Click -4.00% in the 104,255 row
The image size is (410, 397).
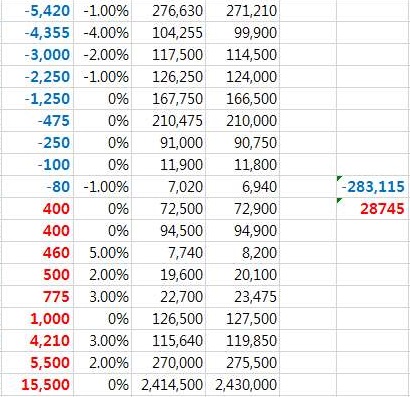(x=102, y=33)
